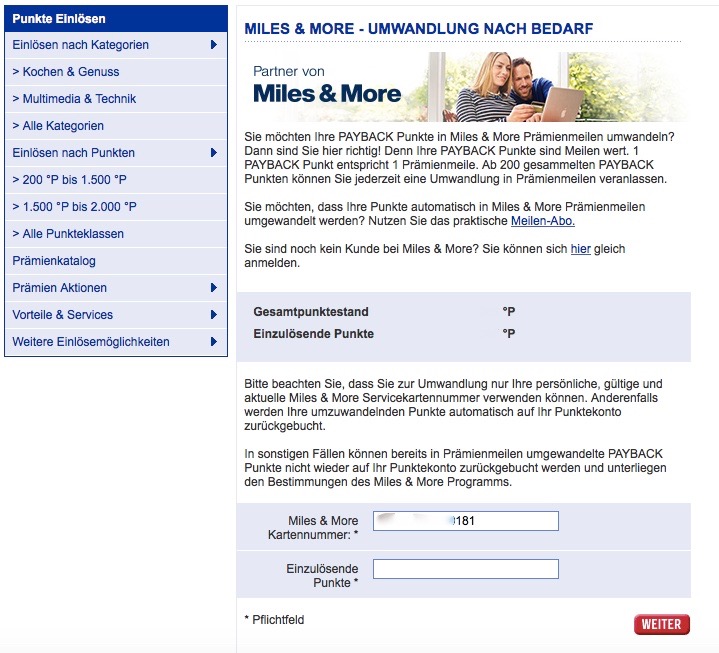This screenshot has height=653, width=719.
Task: Expand the Vorteile & Services arrow
Action: click(x=214, y=315)
